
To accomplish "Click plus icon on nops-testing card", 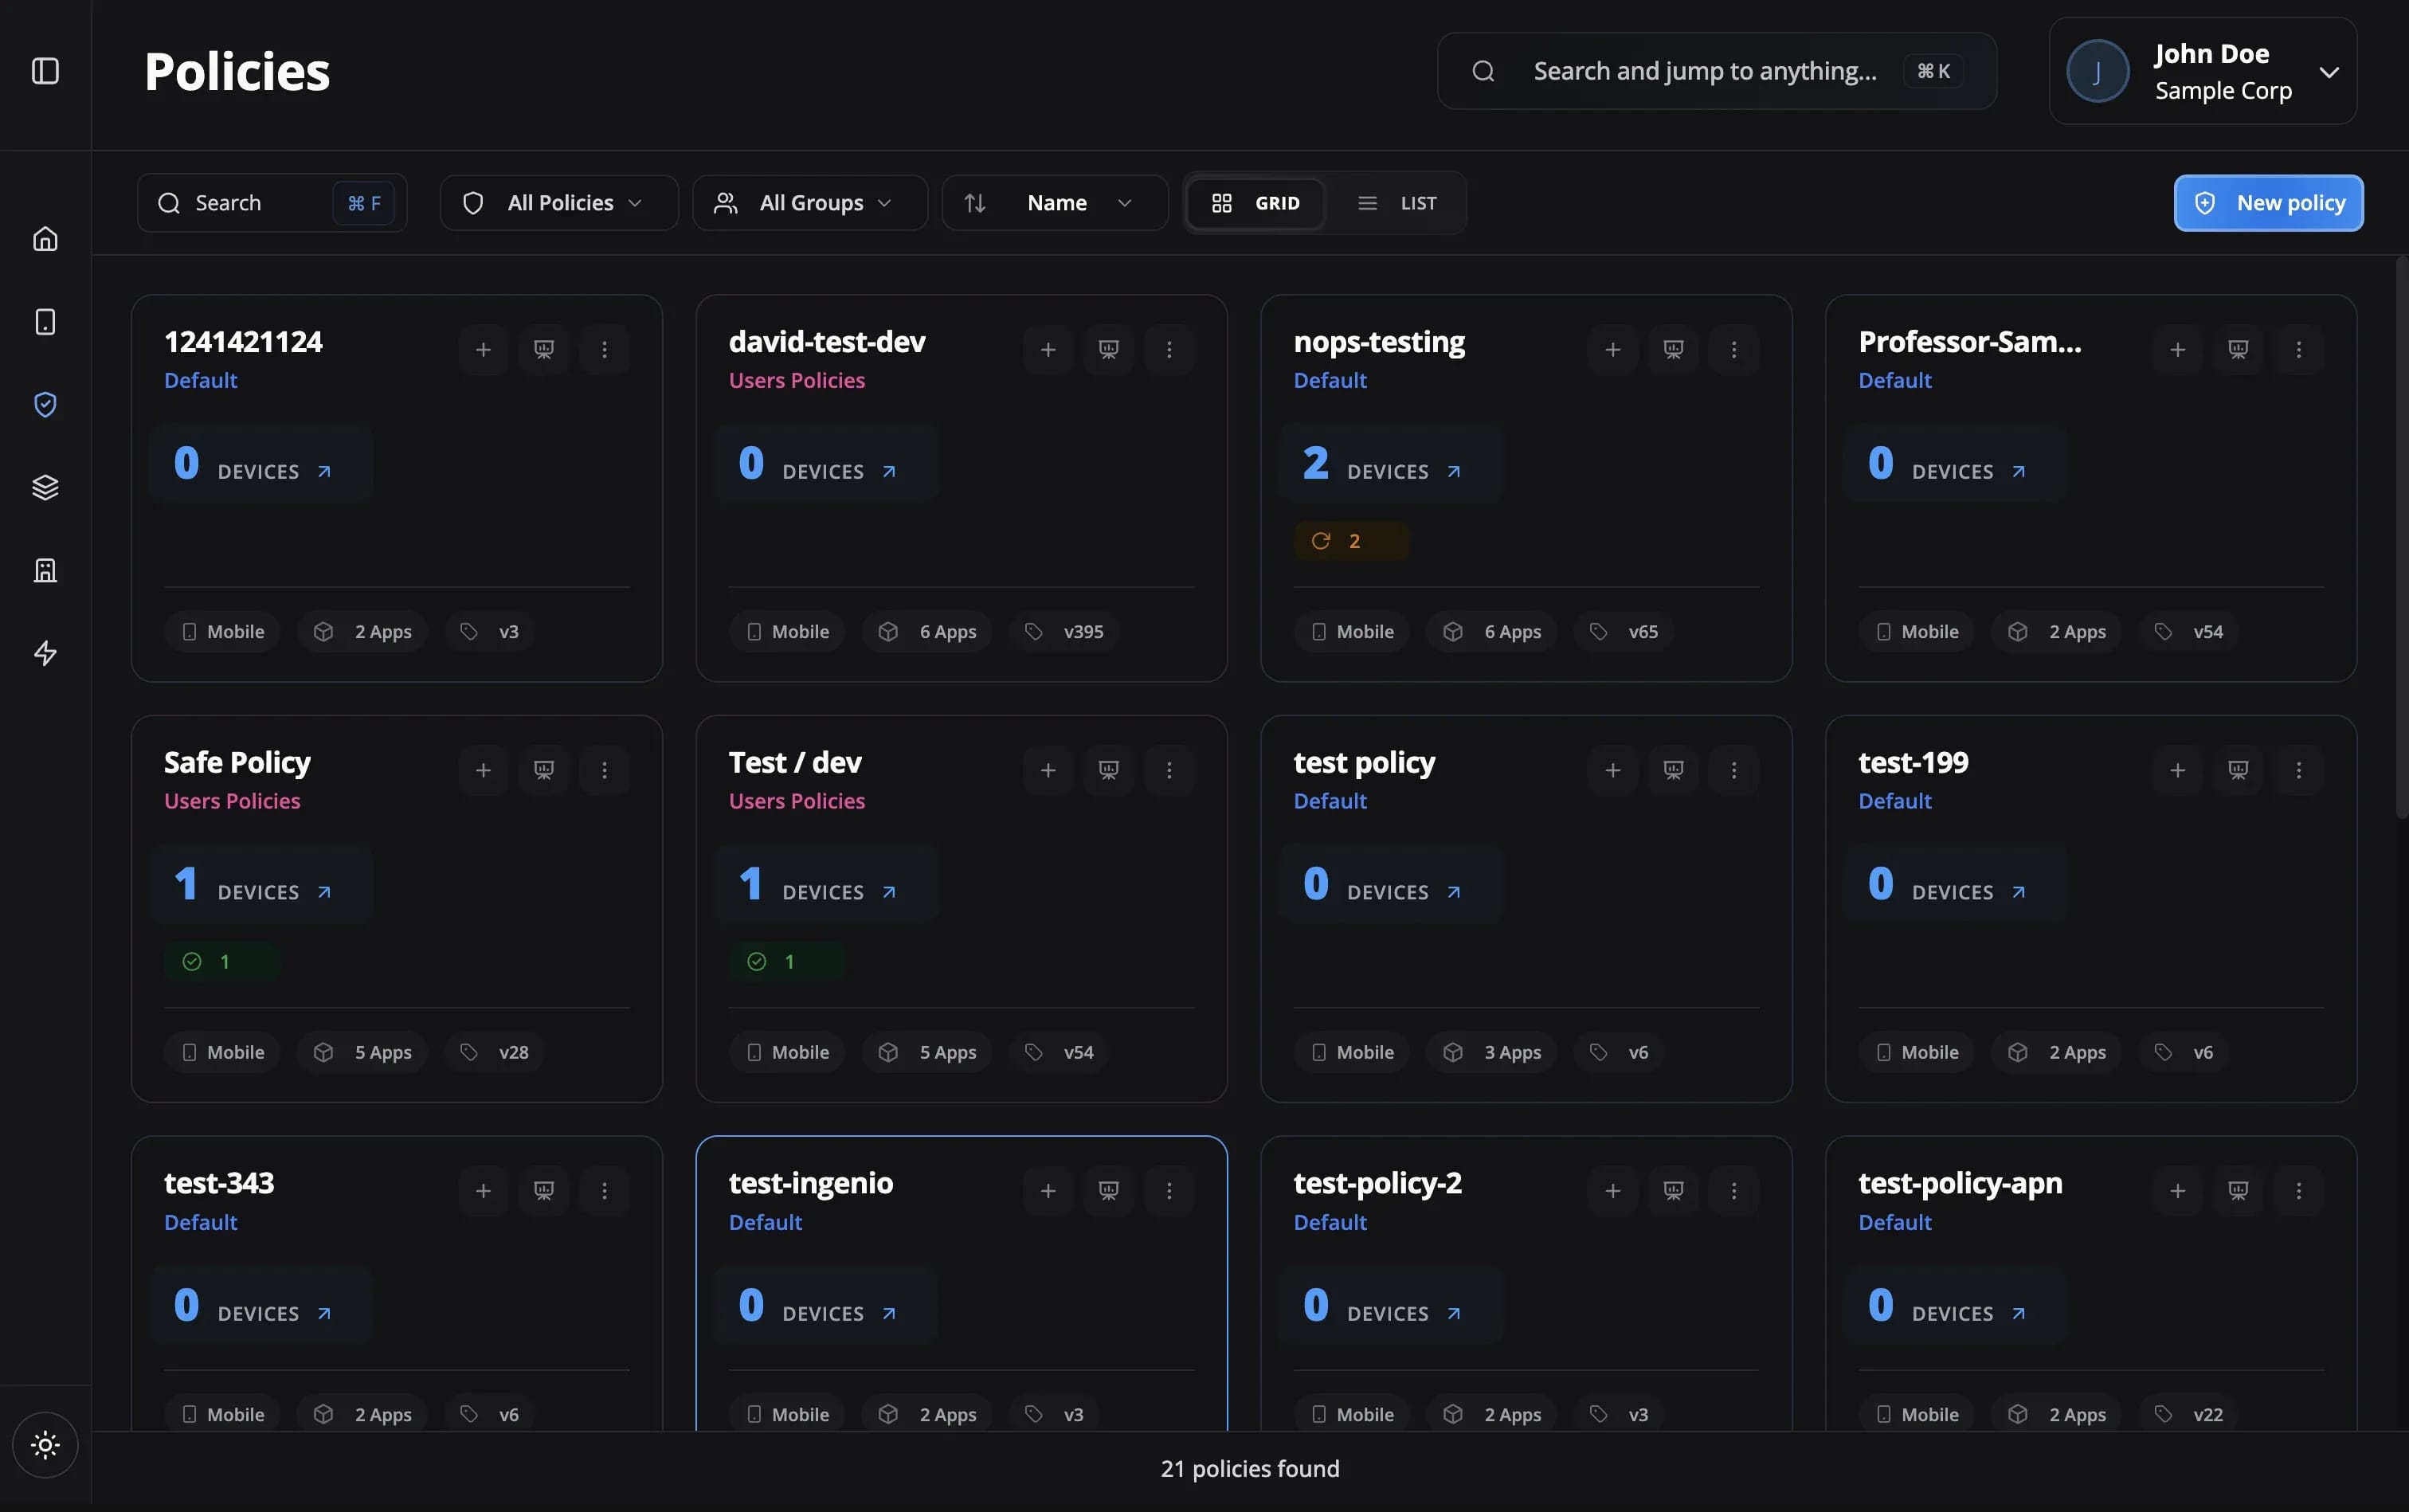I will click(1612, 349).
